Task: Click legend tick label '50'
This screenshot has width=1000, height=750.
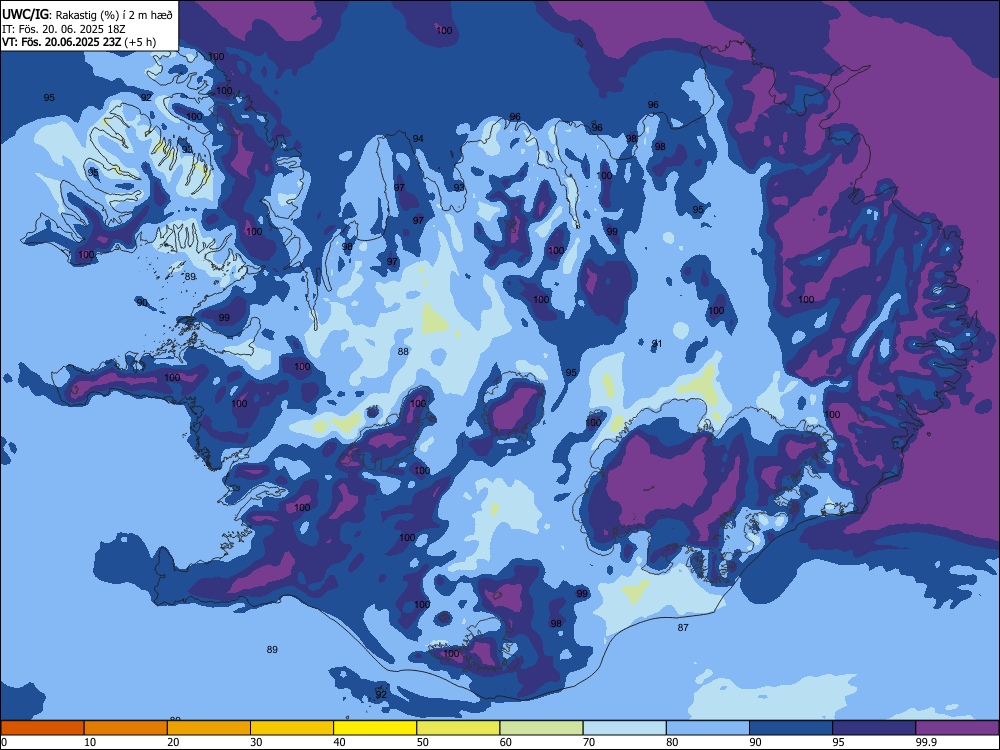Action: (422, 742)
